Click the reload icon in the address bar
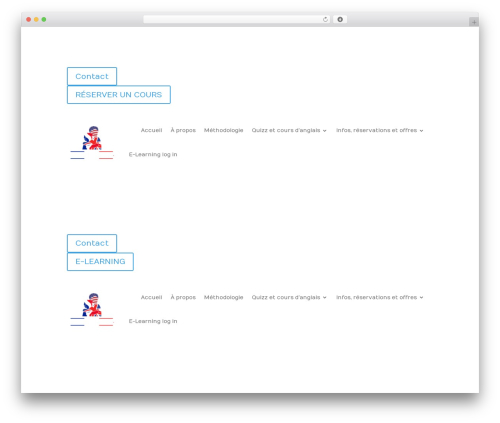Screen dimensions: 500x423 click(x=325, y=19)
